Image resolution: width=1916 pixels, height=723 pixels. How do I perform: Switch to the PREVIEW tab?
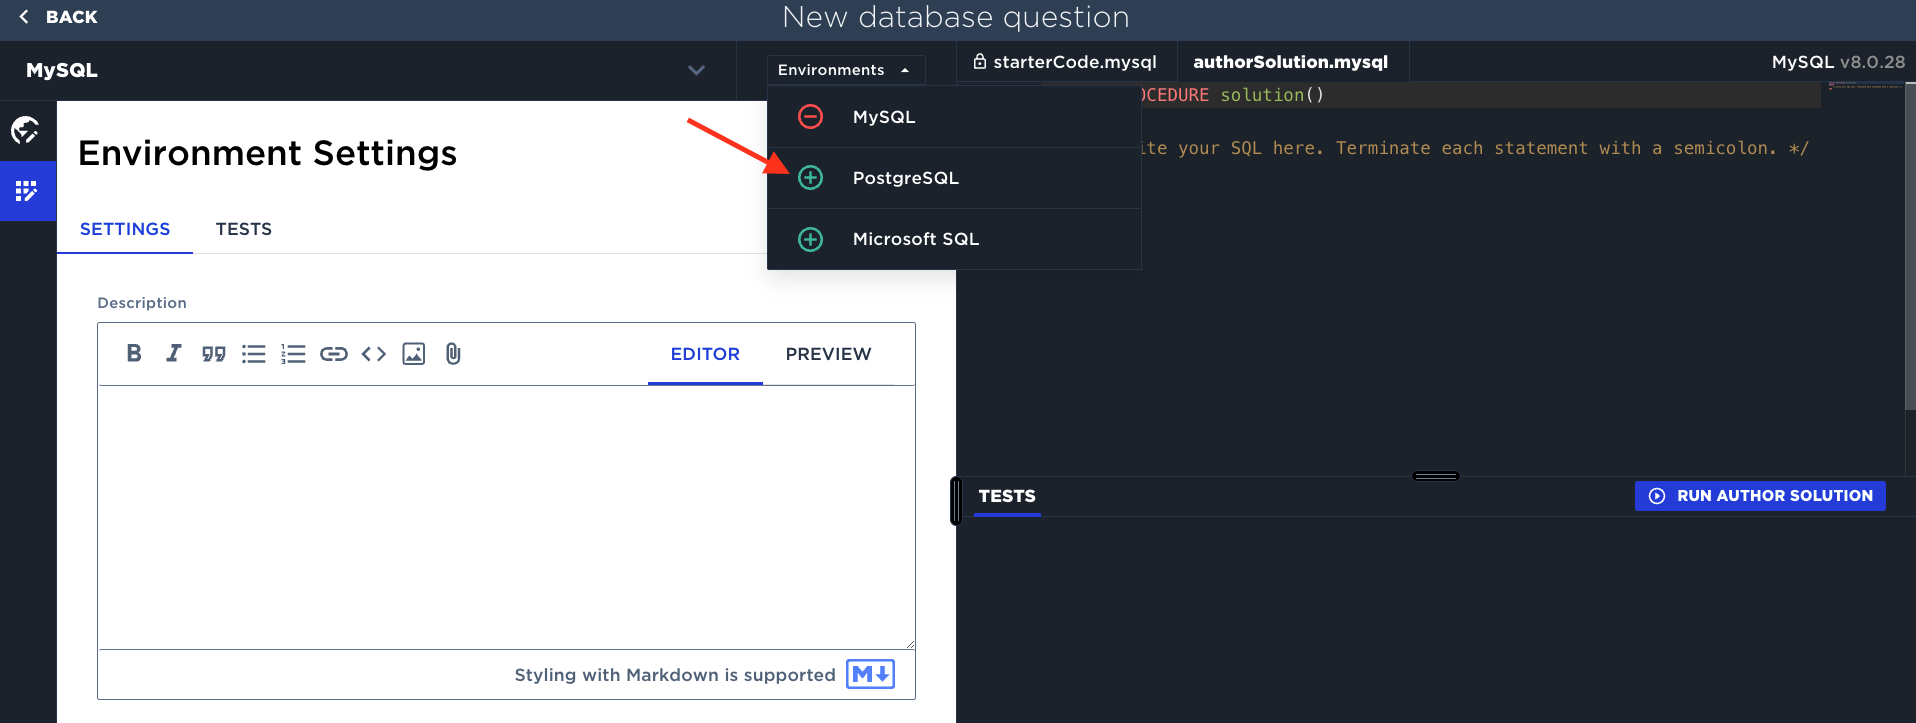(828, 354)
